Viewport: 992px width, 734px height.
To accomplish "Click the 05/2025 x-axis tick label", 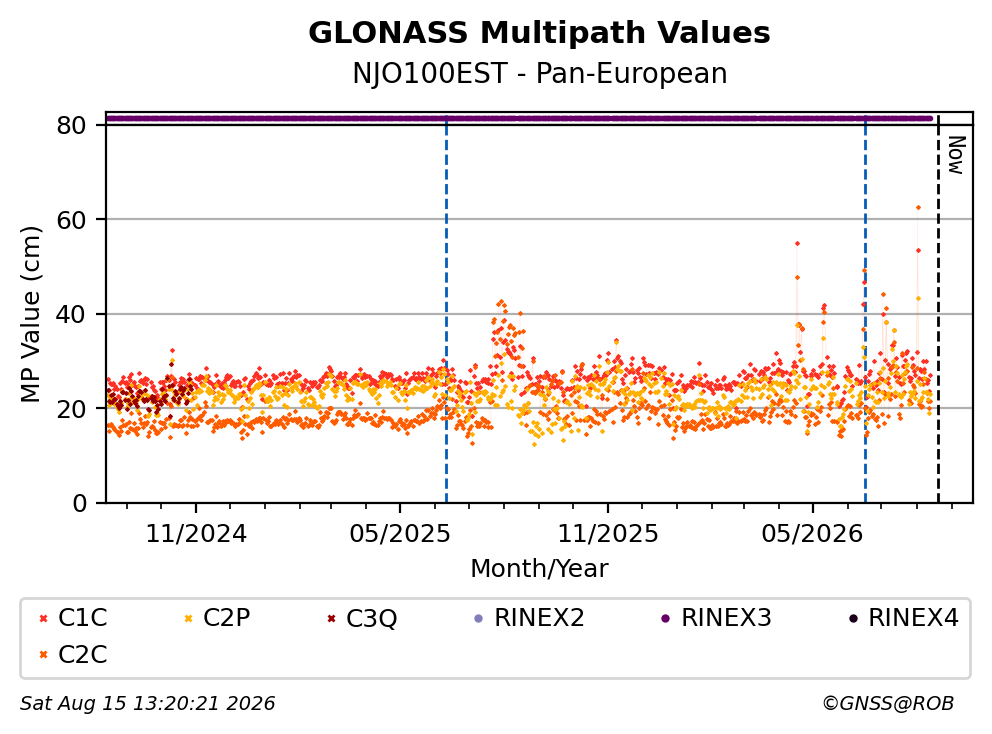I will tap(400, 534).
